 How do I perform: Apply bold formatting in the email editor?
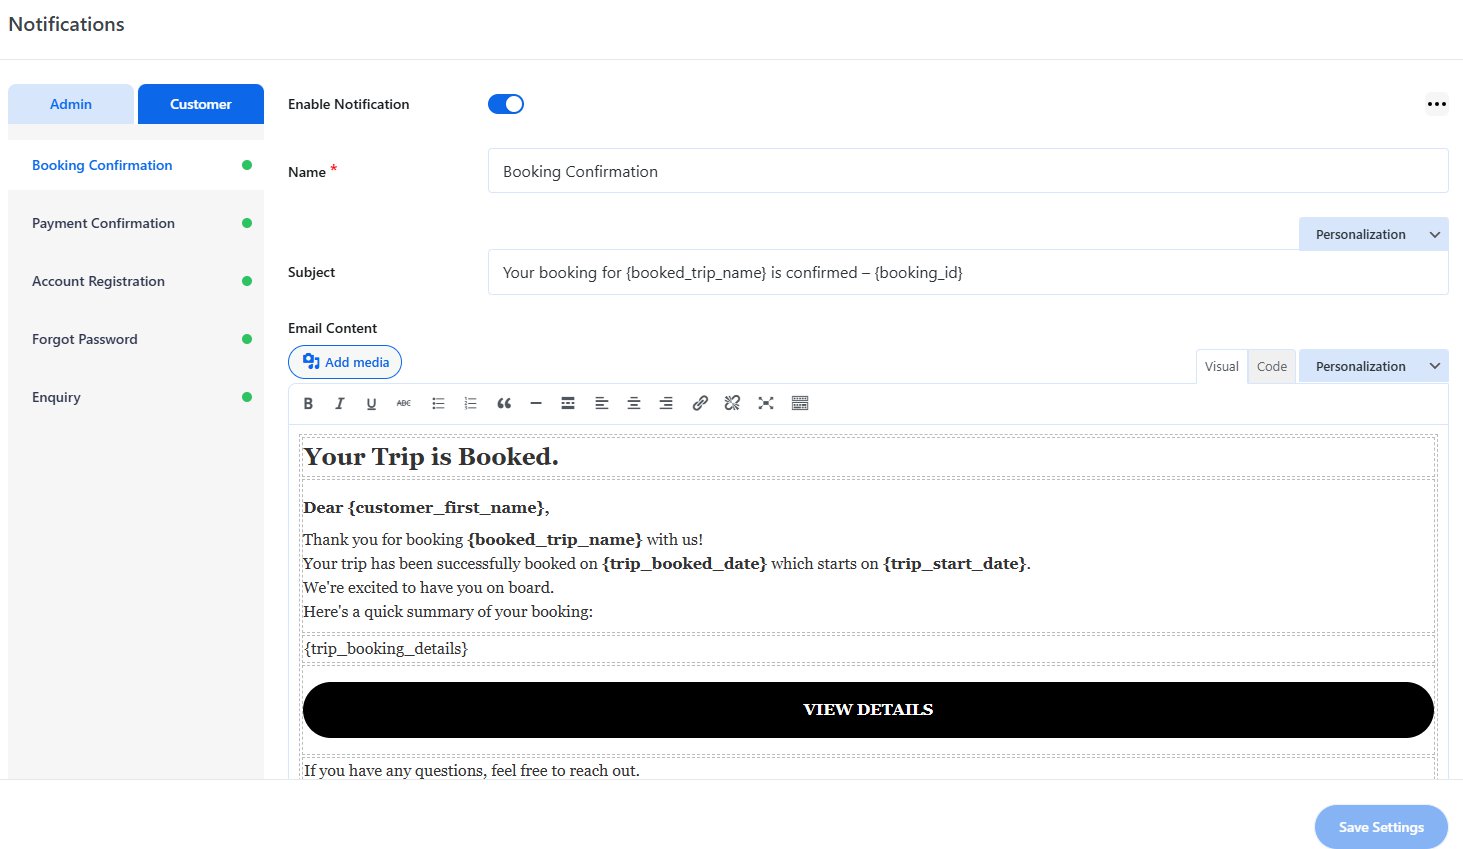pyautogui.click(x=308, y=403)
